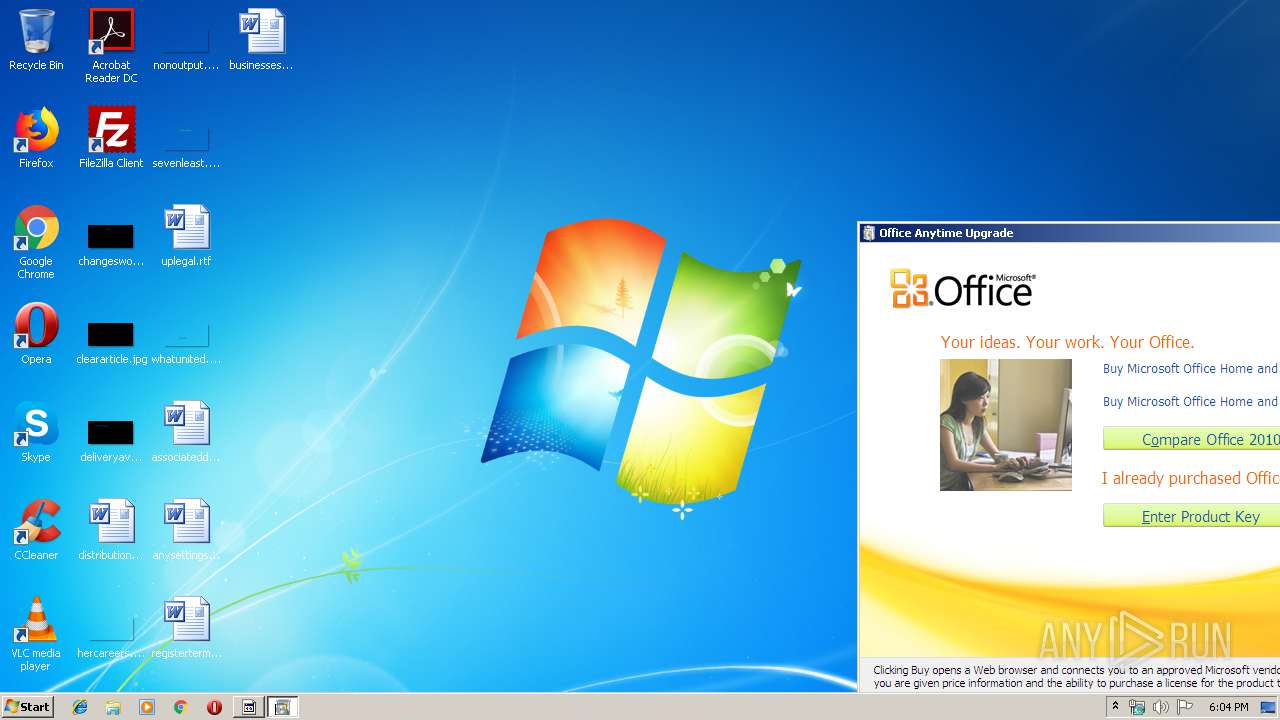Launch Acrobat Reader DC shortcut

point(111,46)
